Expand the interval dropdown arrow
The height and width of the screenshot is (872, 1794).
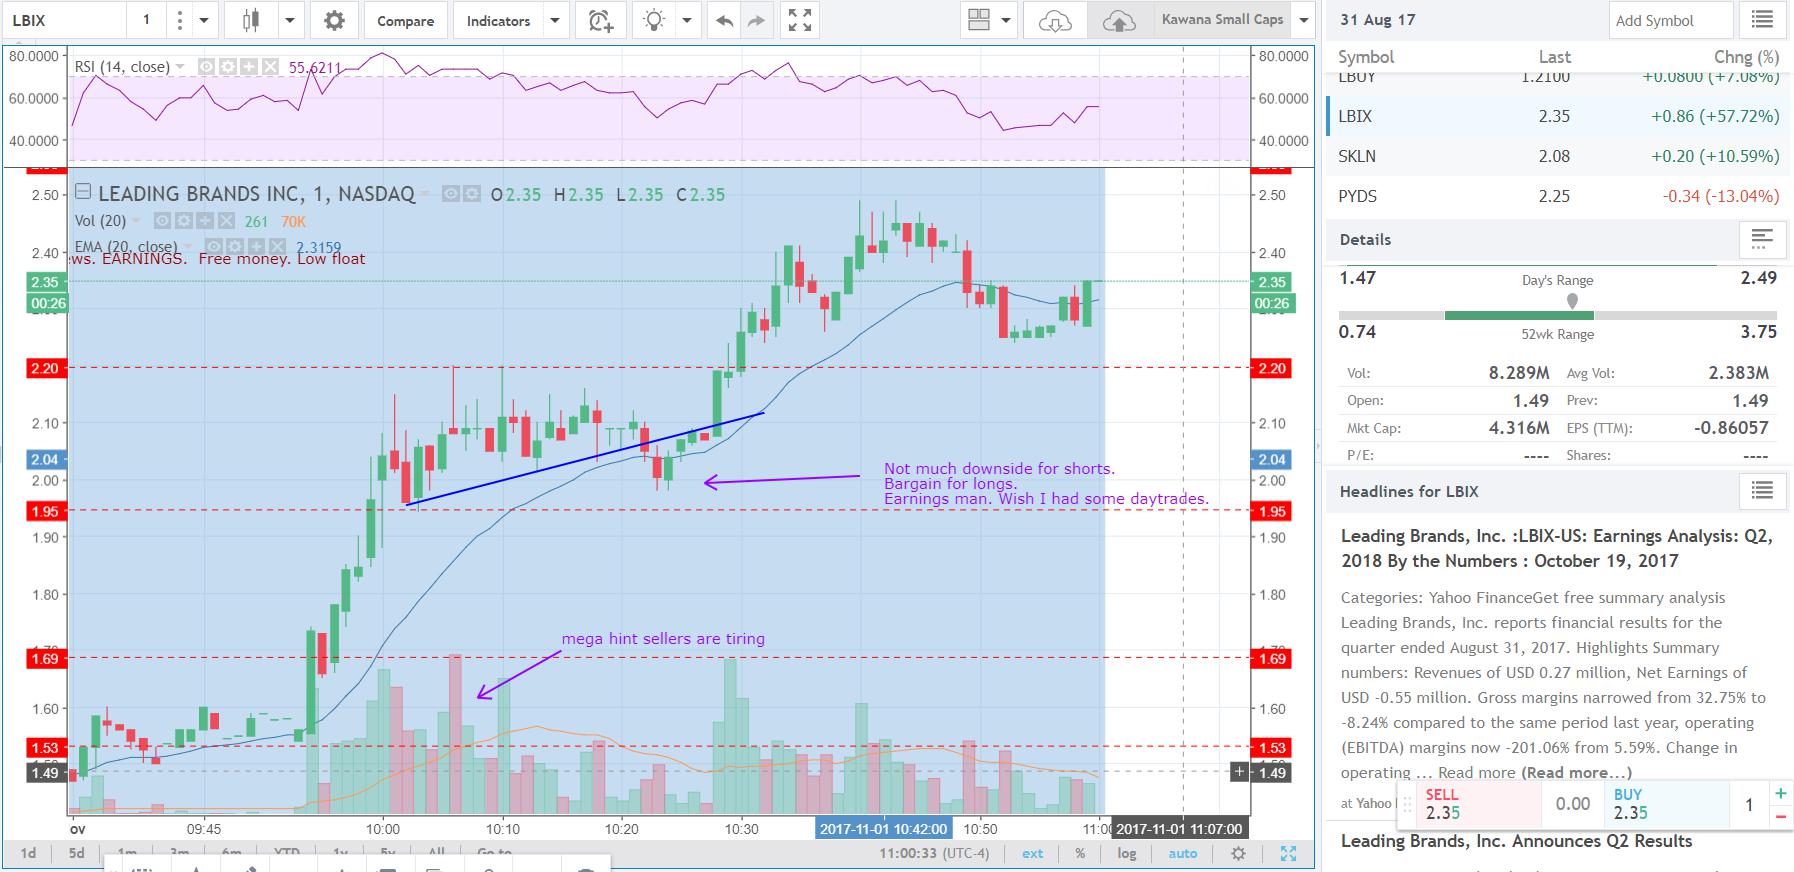pyautogui.click(x=205, y=20)
